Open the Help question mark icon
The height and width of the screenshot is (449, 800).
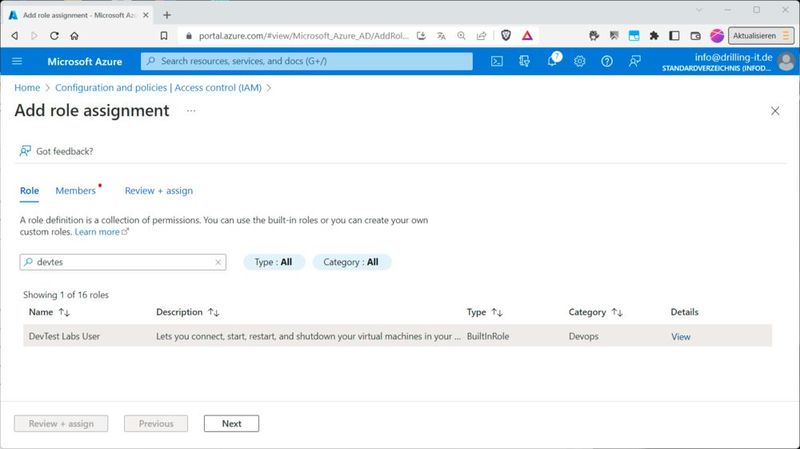pos(607,61)
